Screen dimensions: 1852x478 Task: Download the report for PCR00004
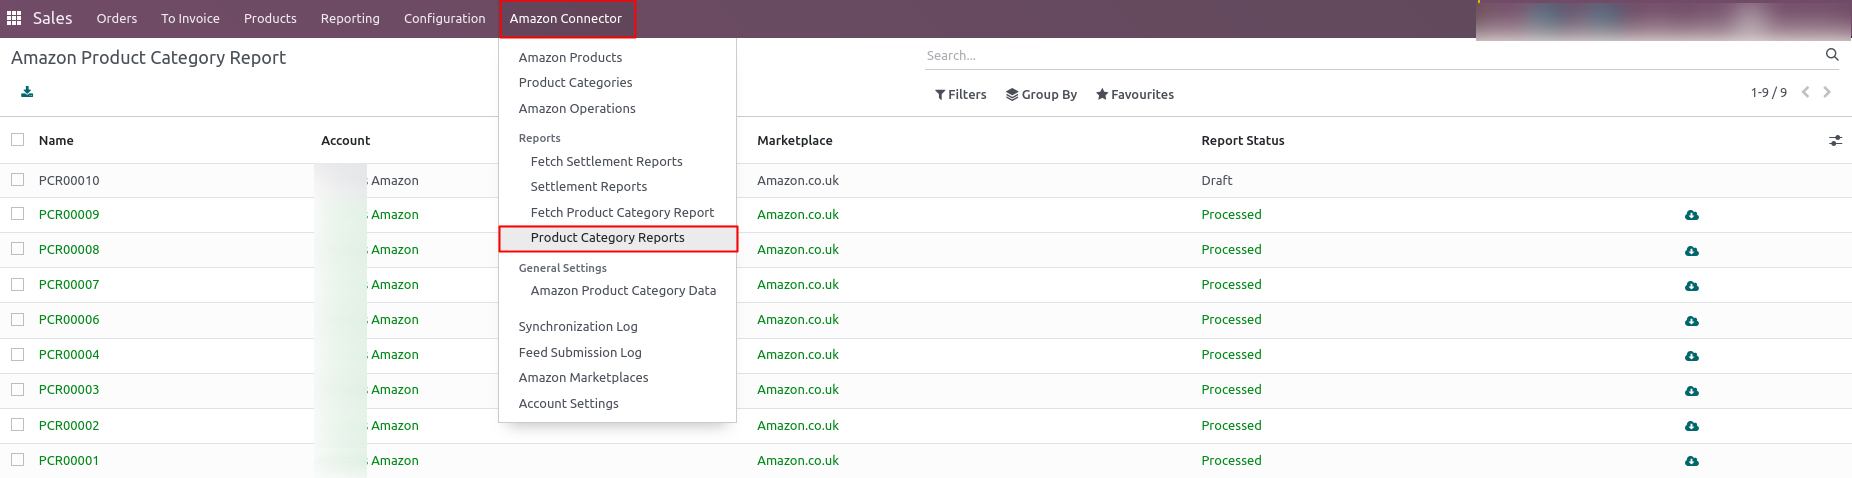pyautogui.click(x=1692, y=355)
